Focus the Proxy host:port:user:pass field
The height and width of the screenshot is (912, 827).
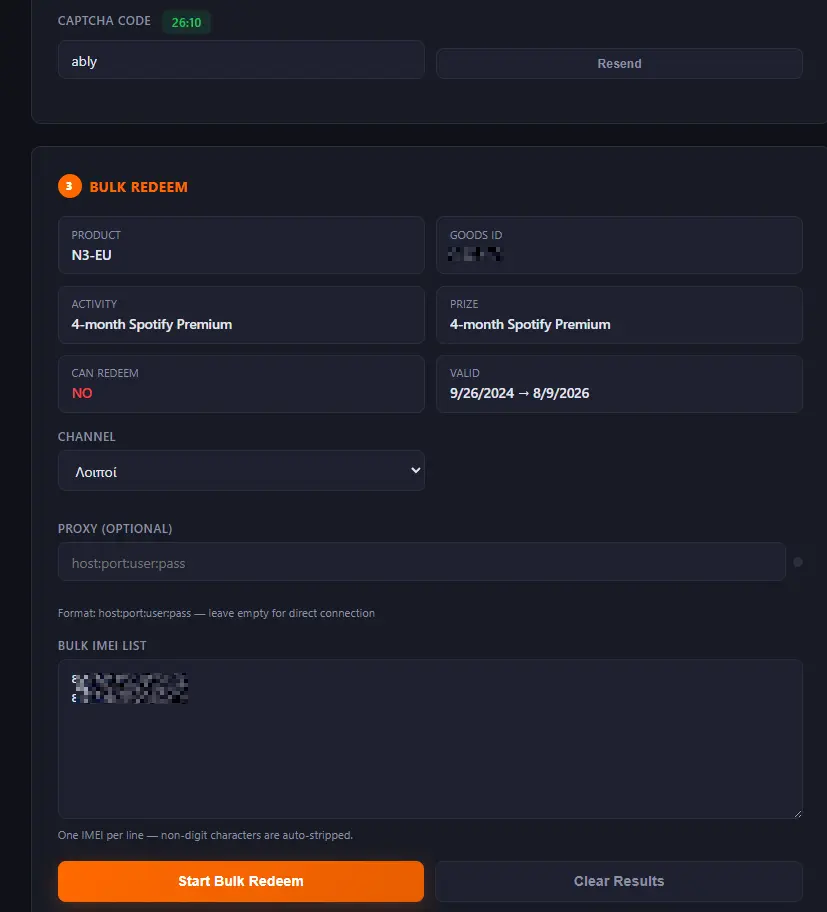422,562
